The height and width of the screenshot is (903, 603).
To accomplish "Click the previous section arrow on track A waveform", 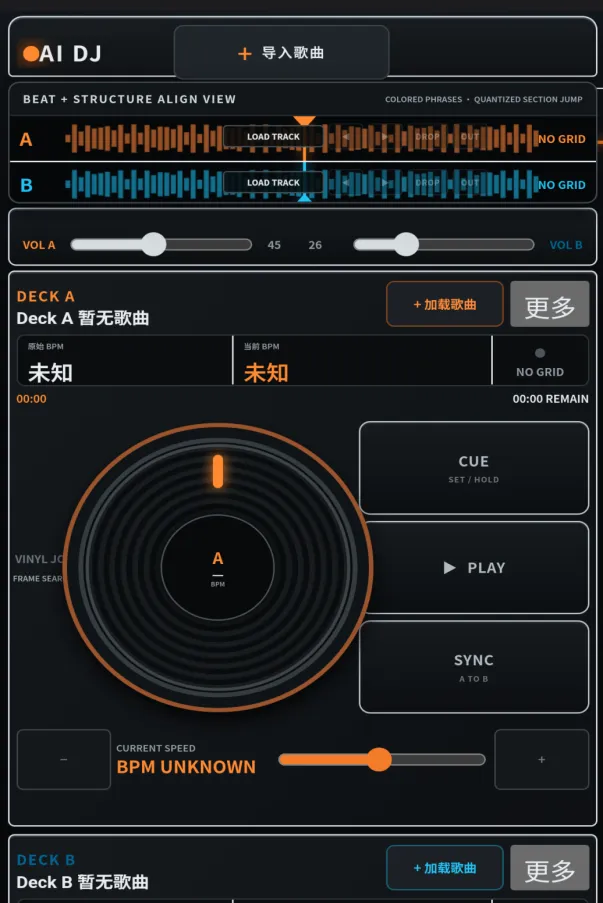I will click(x=346, y=137).
